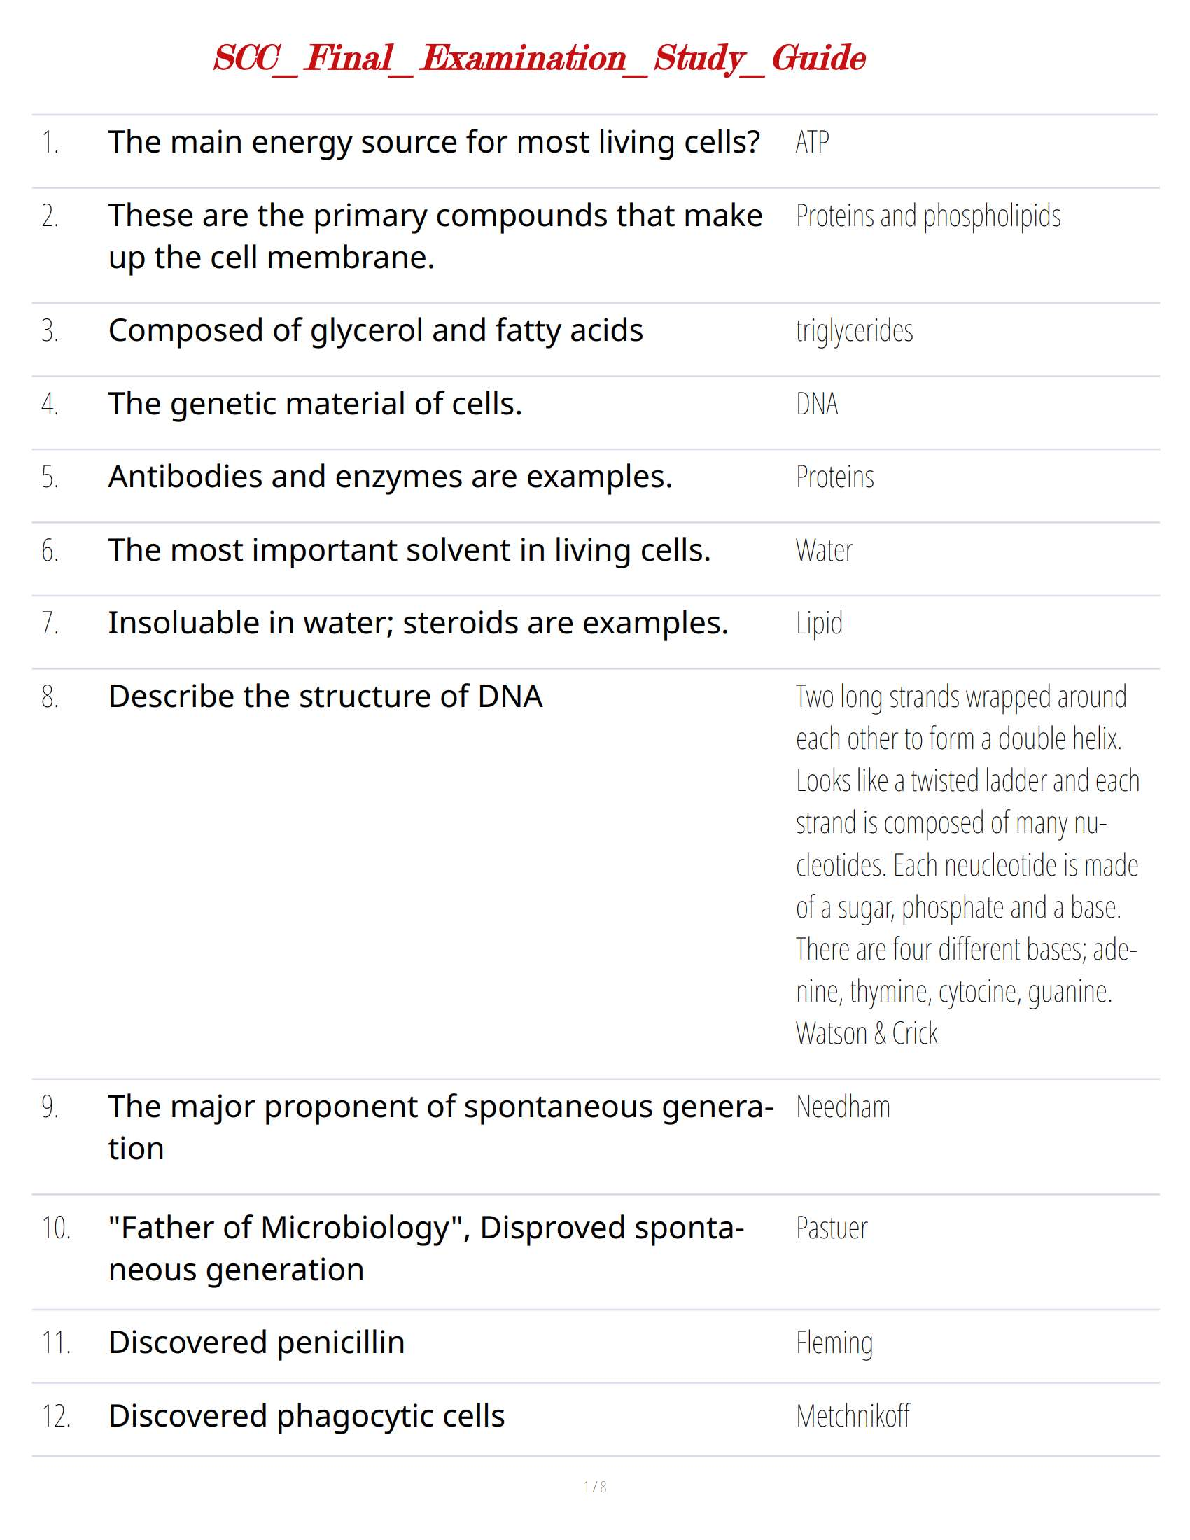Click the Proteins and phospholipids answer
The width and height of the screenshot is (1190, 1540).
click(x=927, y=216)
